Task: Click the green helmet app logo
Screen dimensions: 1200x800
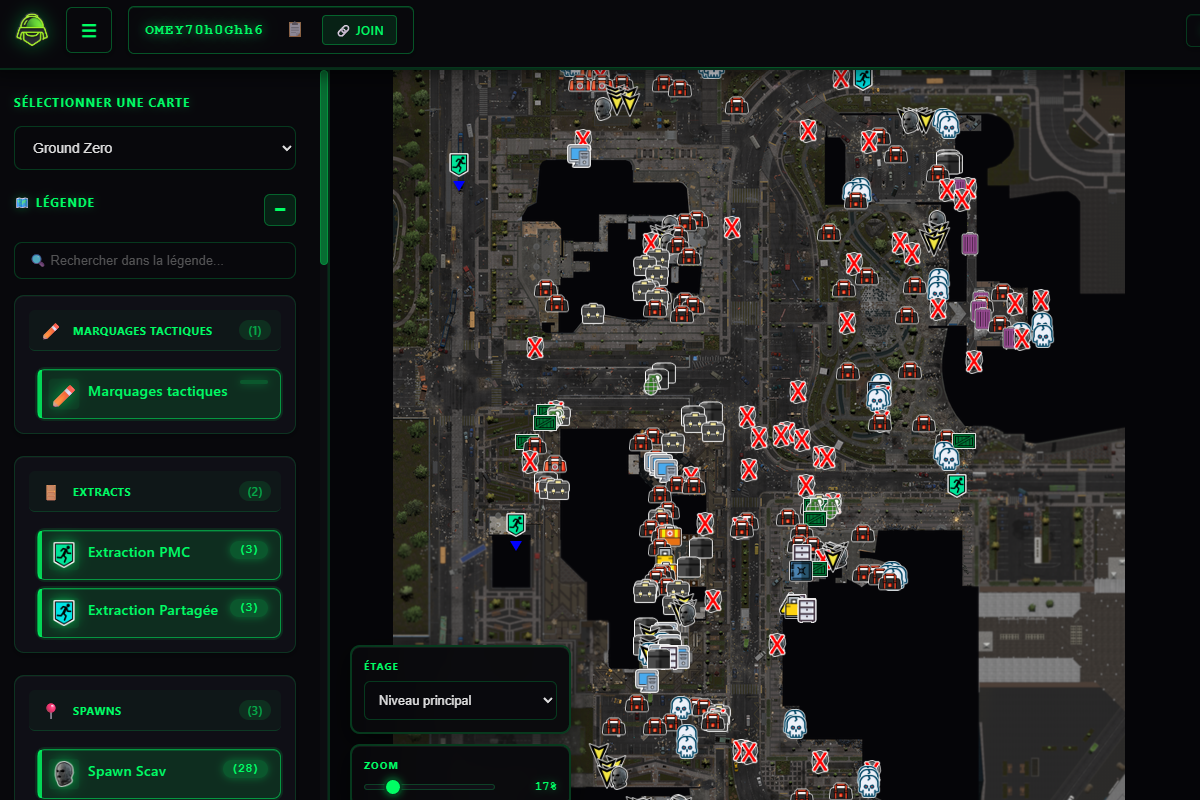Action: [x=33, y=30]
